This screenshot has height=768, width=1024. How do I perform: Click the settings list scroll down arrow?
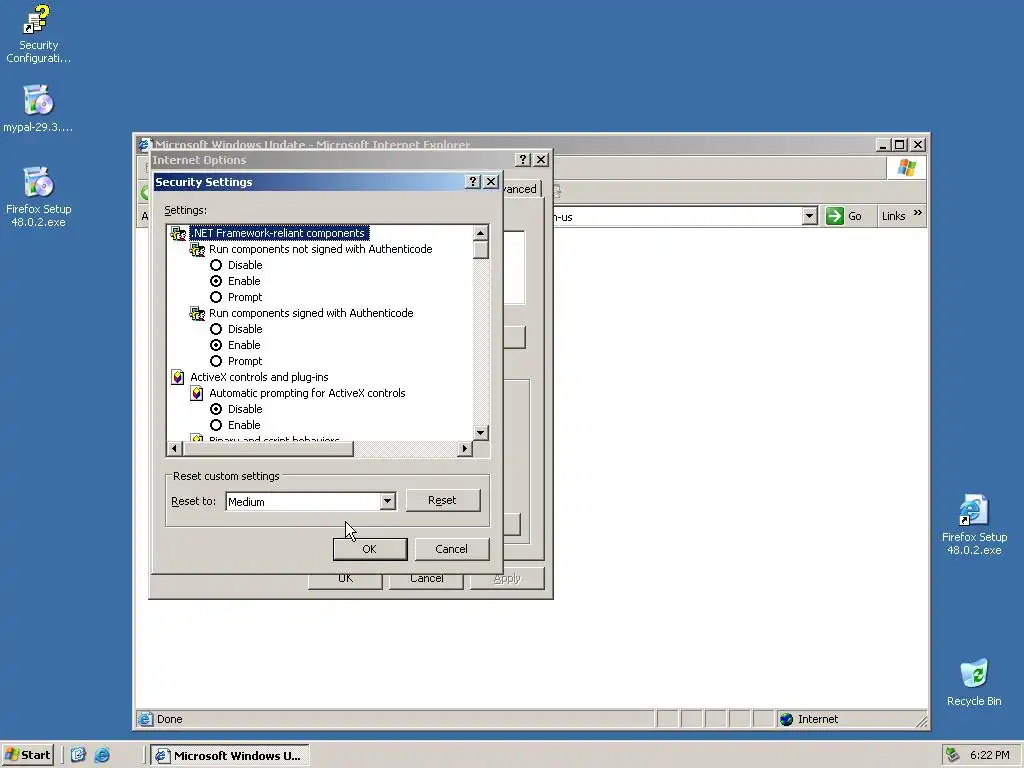tap(481, 432)
